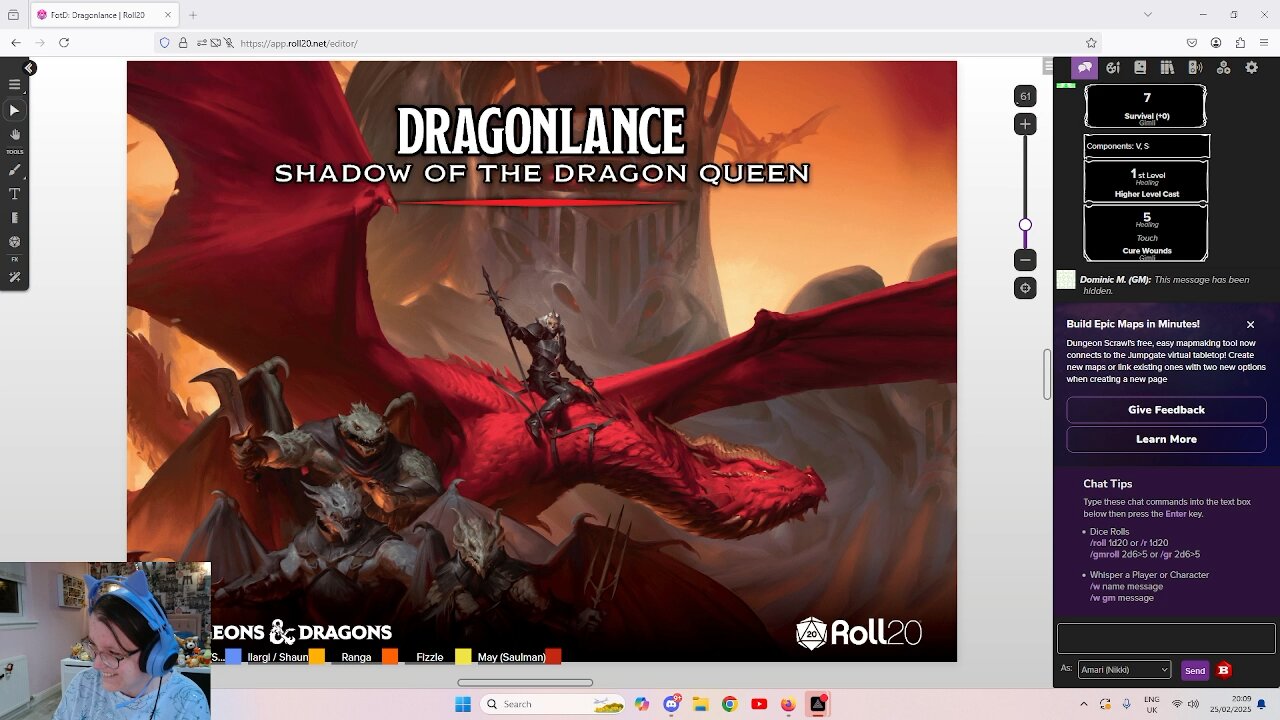The height and width of the screenshot is (720, 1280).
Task: Click Ilargi / Shaun's orange color swatch
Action: click(317, 657)
